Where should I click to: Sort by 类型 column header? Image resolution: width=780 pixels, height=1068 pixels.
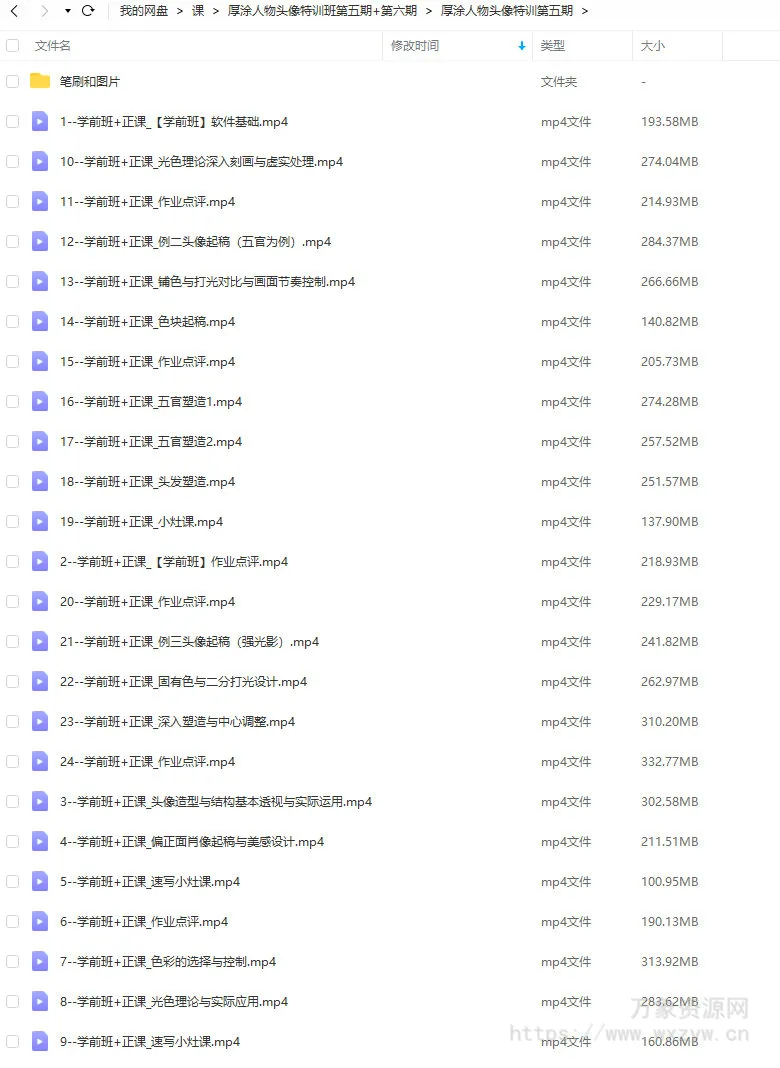tap(552, 46)
